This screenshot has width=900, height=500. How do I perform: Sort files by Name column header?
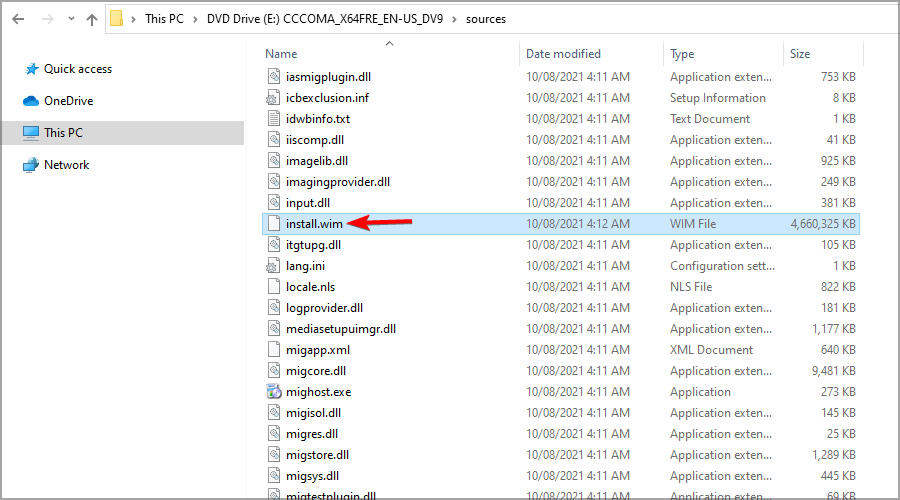(282, 54)
